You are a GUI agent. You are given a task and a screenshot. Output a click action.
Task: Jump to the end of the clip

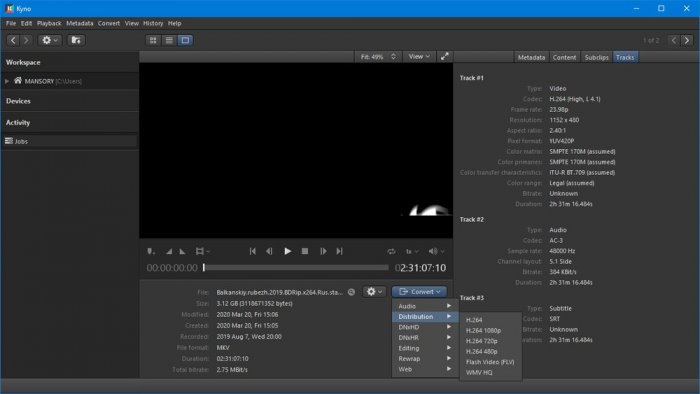pyautogui.click(x=339, y=252)
